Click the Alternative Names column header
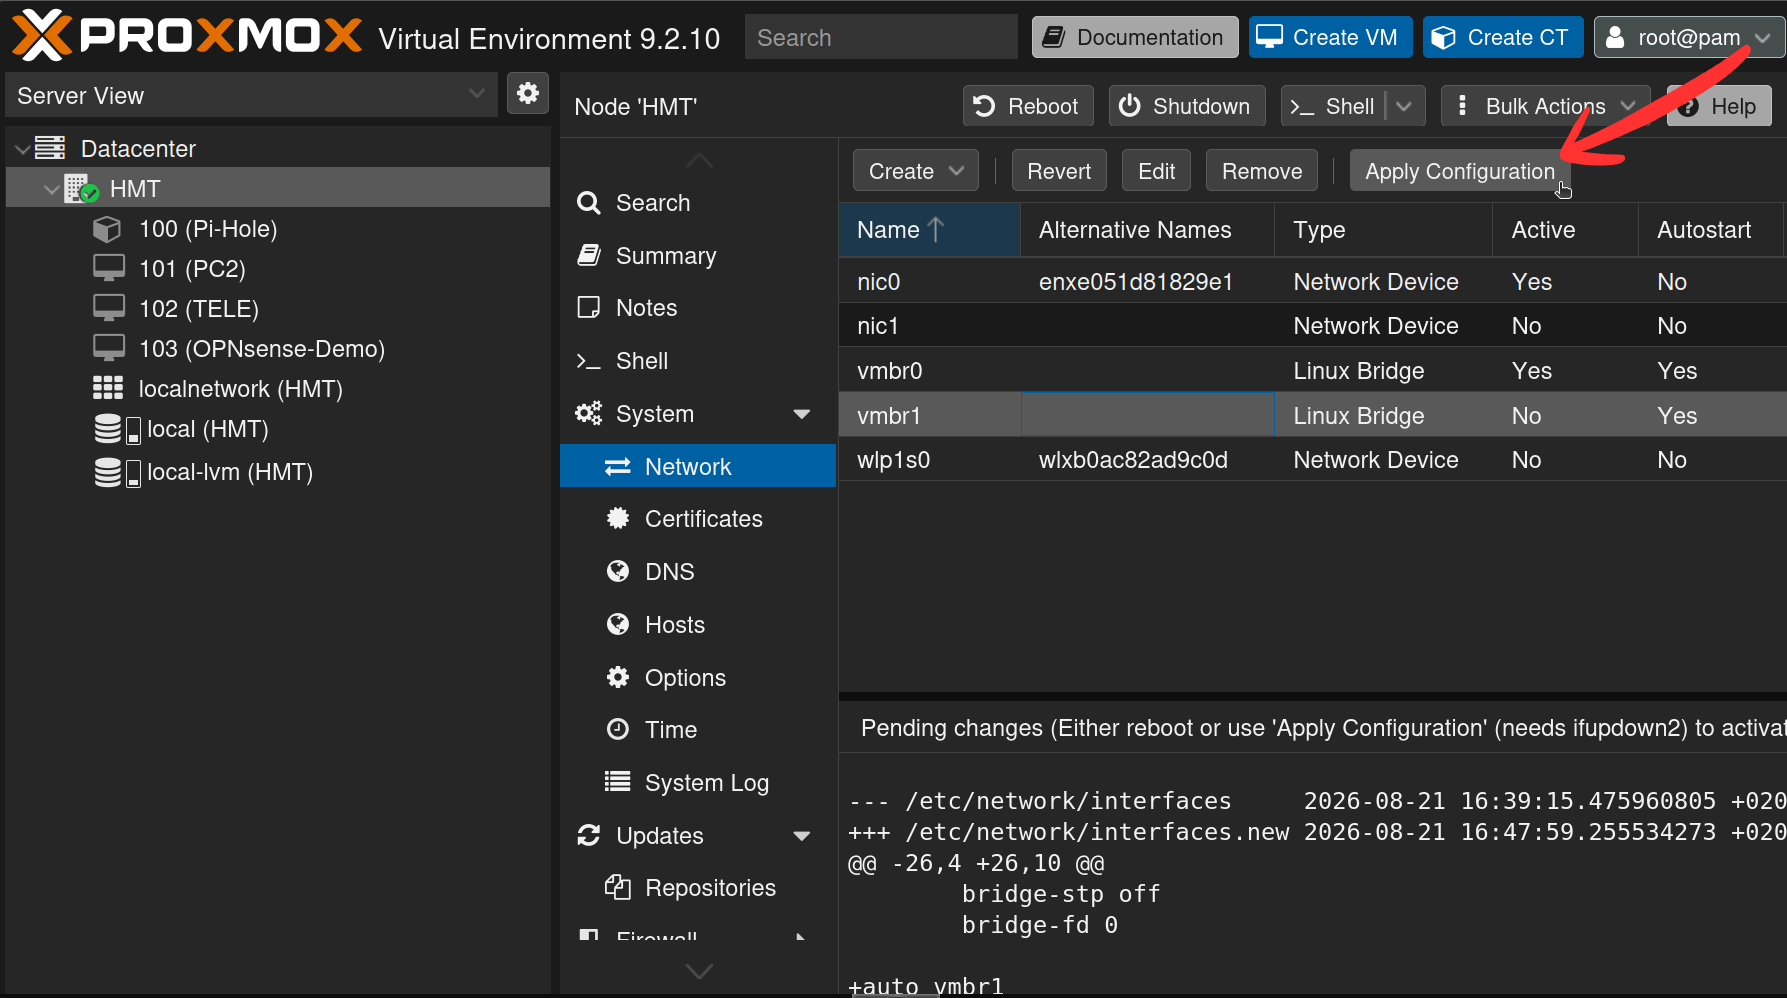 [x=1147, y=230]
